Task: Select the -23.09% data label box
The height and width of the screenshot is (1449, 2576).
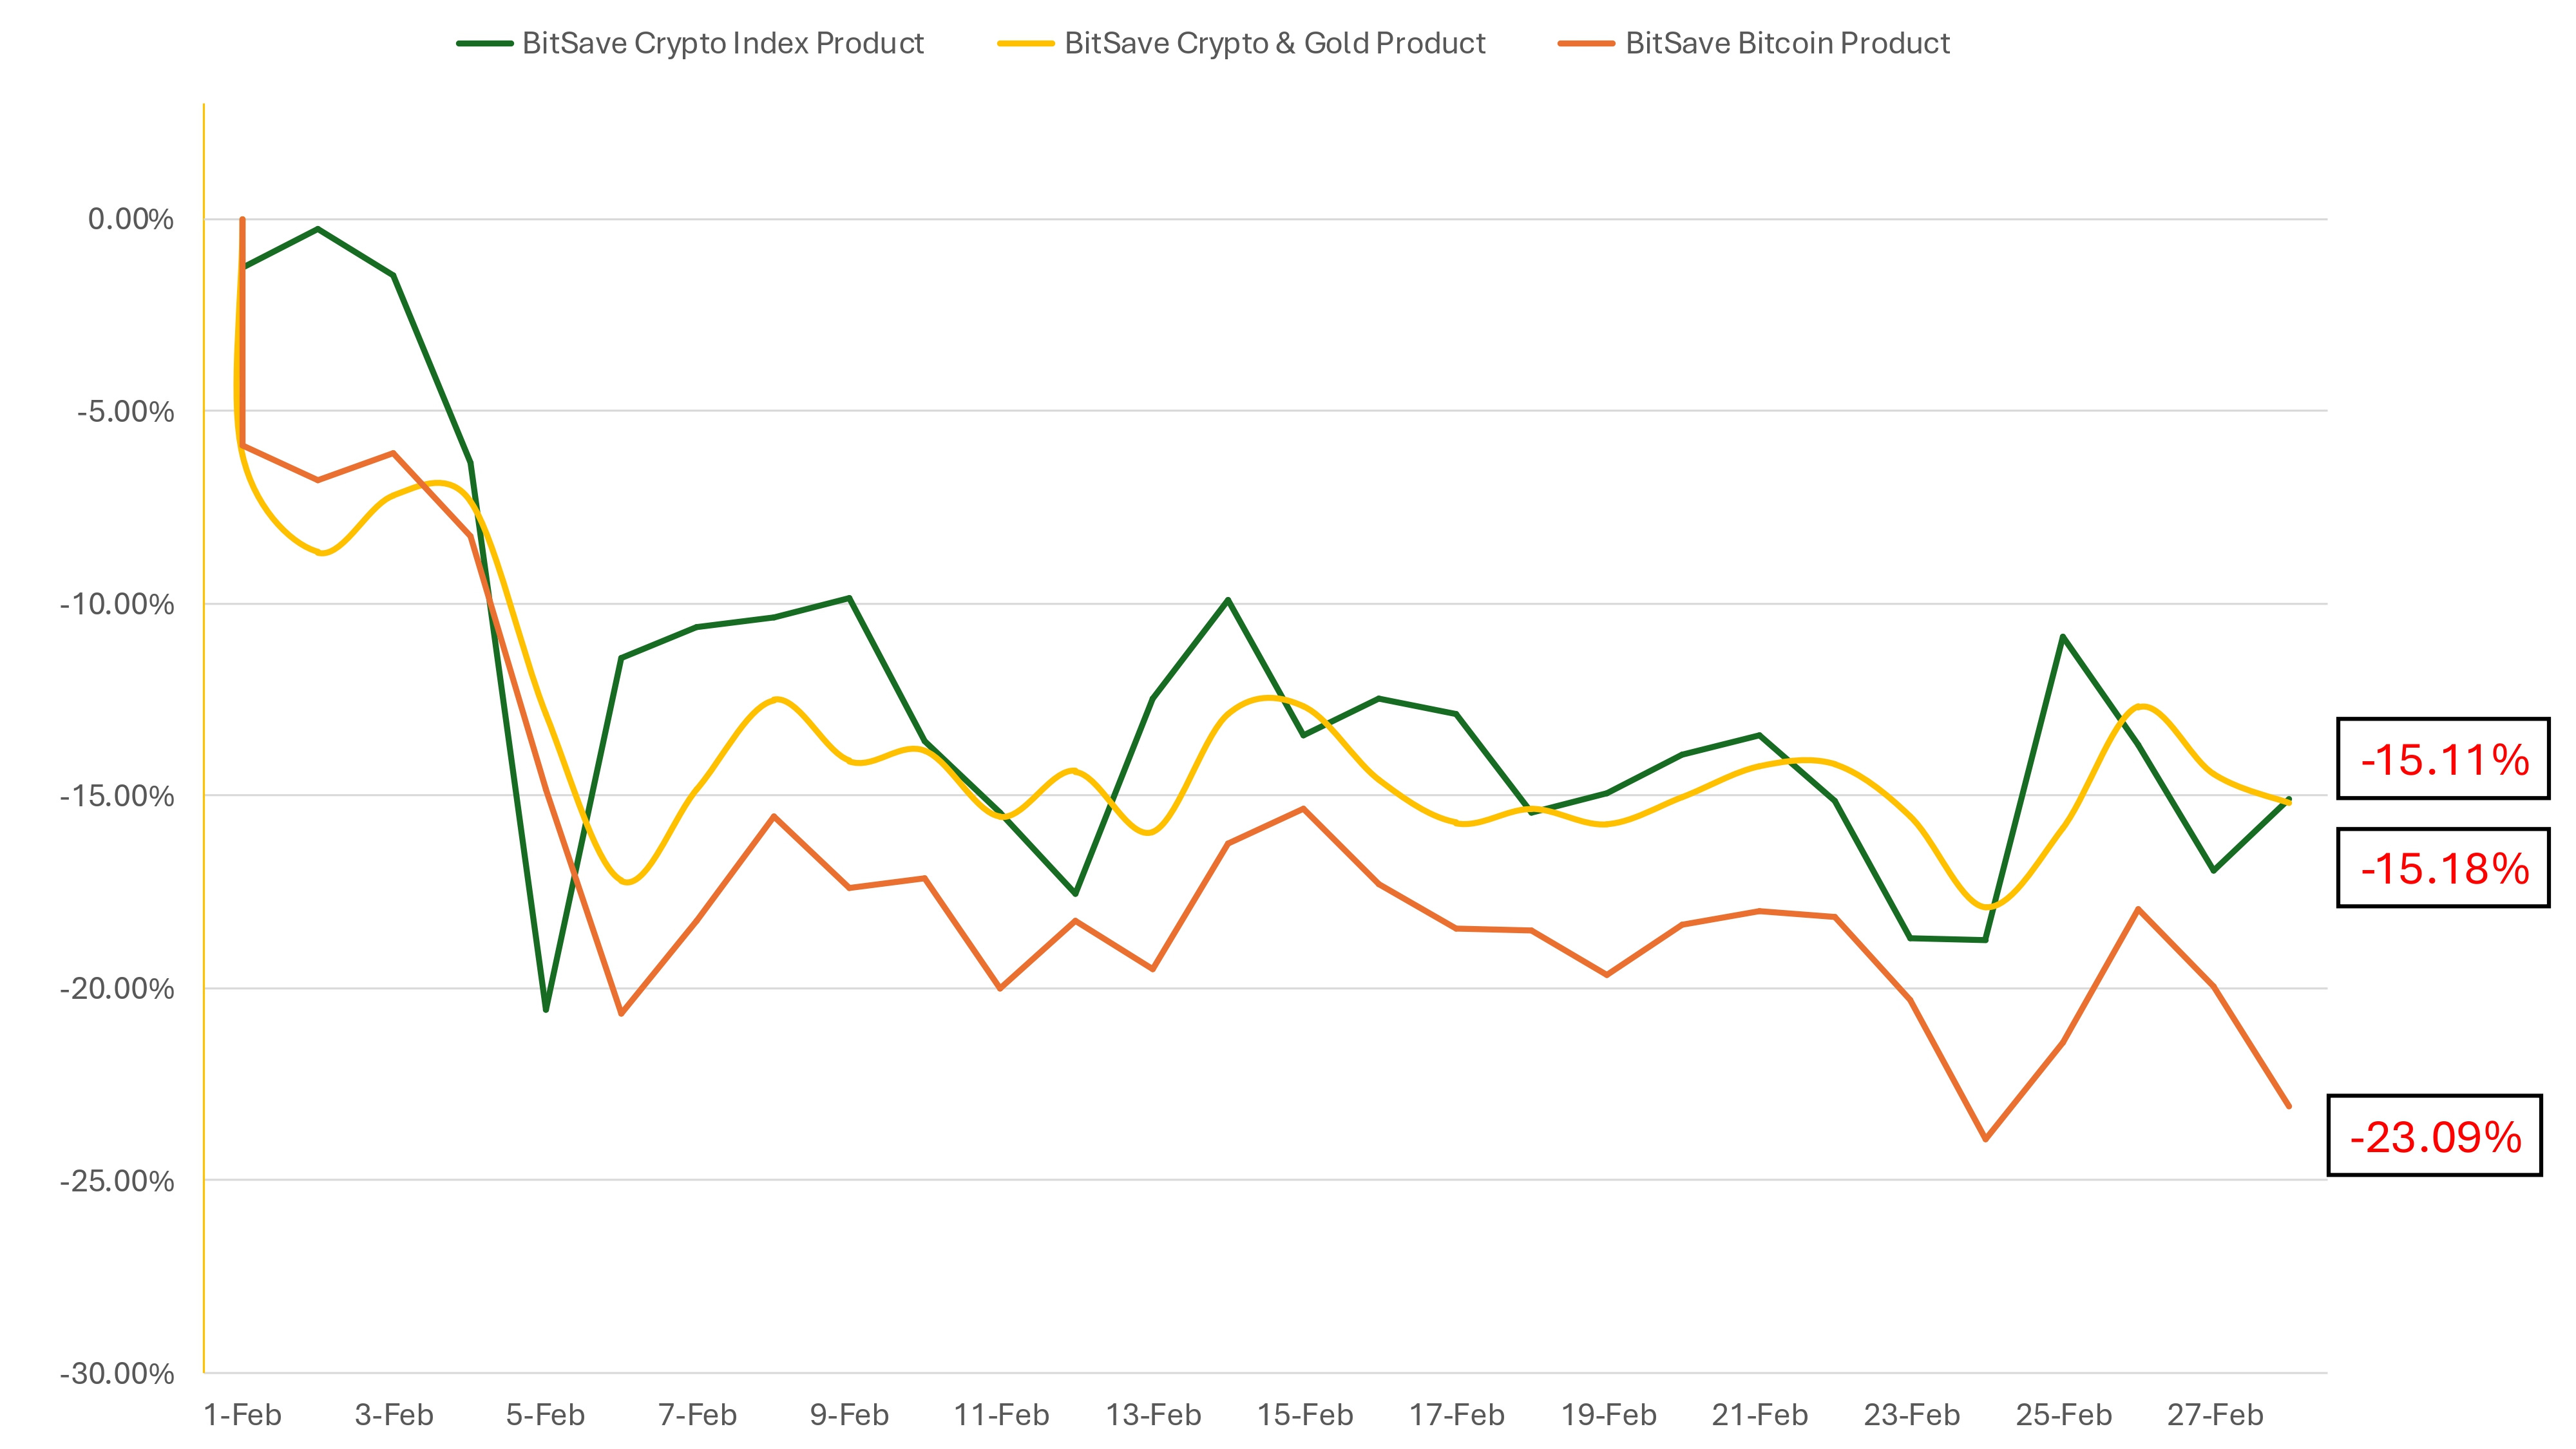Action: tap(2434, 1136)
